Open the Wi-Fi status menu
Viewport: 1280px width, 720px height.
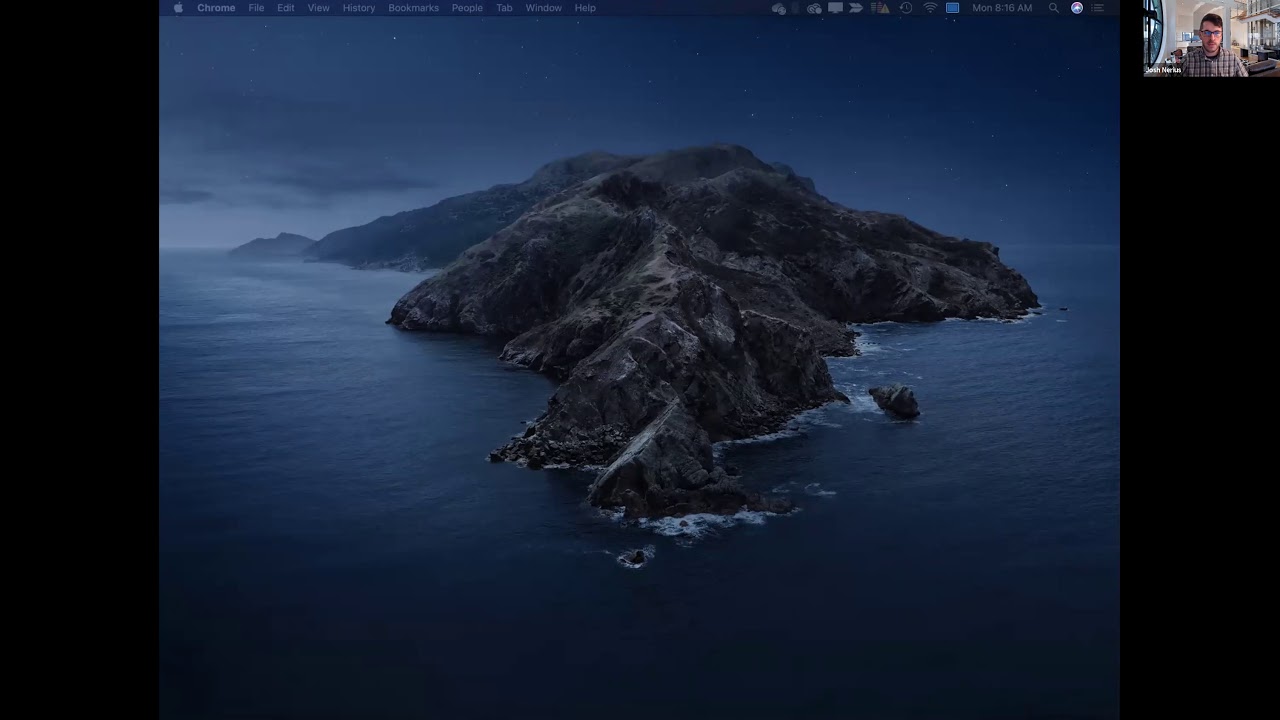click(x=930, y=8)
